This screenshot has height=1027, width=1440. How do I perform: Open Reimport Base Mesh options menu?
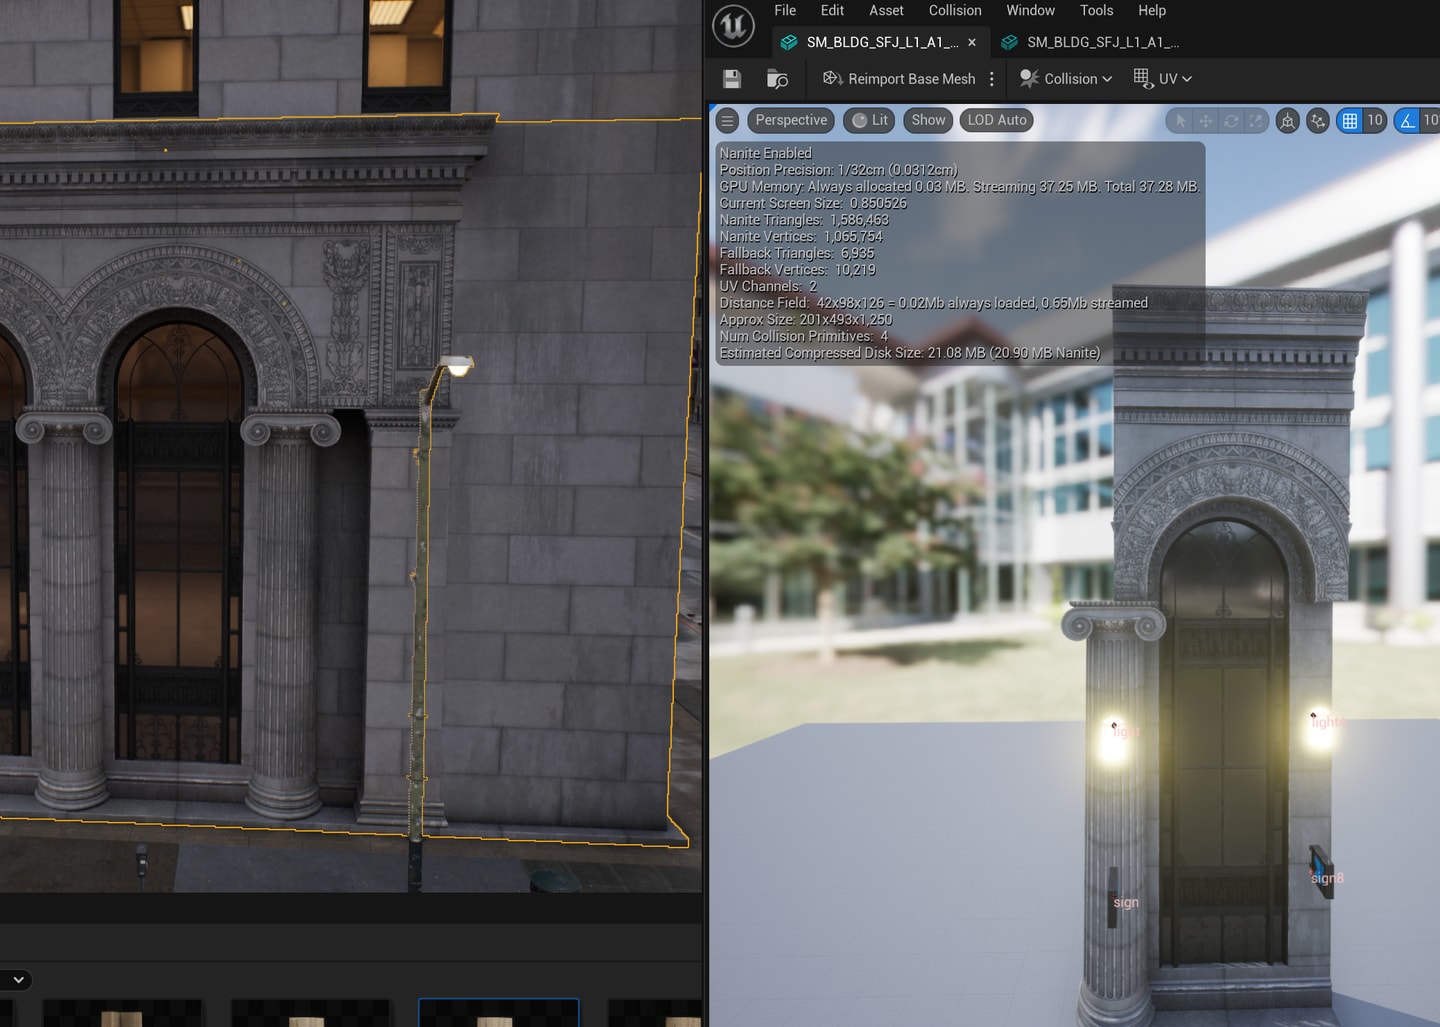992,79
